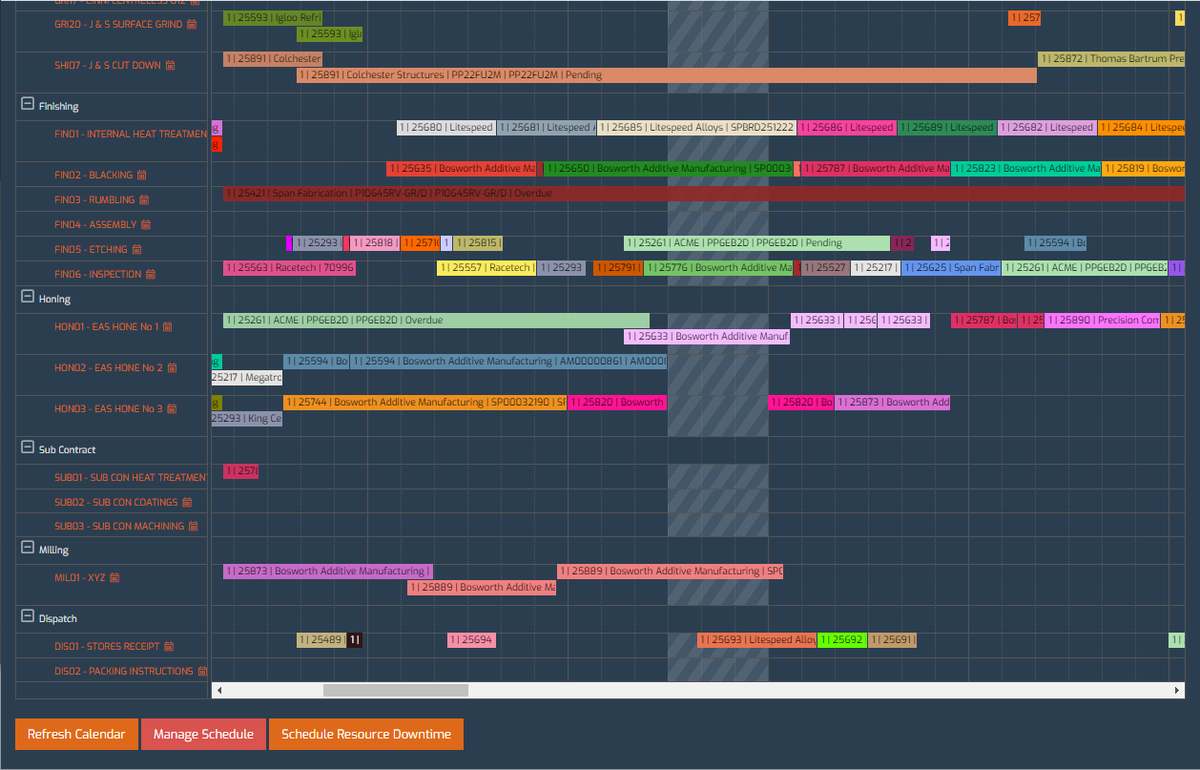Image resolution: width=1200 pixels, height=770 pixels.
Task: Select the FIN01 - Internal Heat Treatment resource label
Action: click(130, 134)
